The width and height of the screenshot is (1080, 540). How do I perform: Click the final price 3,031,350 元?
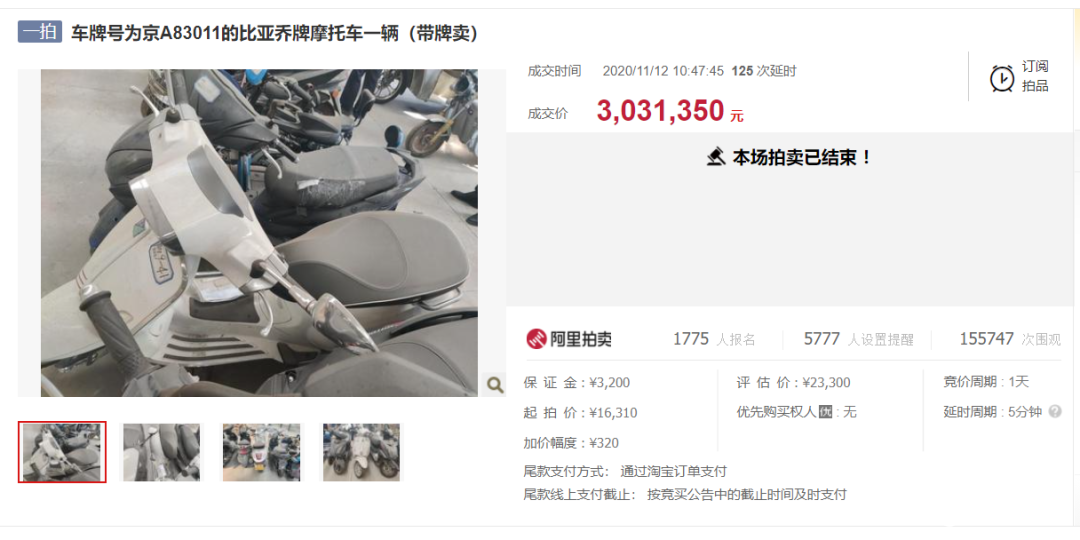(670, 112)
